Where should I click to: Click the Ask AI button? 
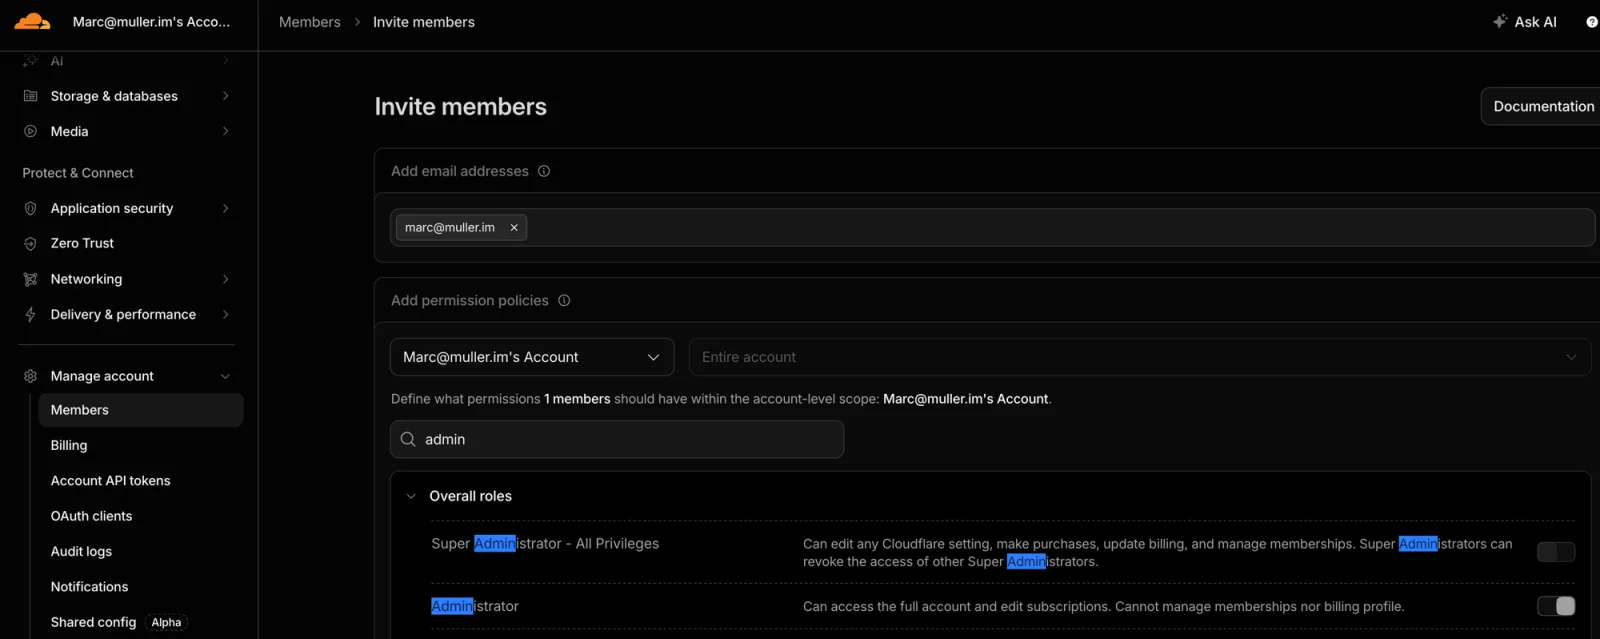(x=1525, y=22)
